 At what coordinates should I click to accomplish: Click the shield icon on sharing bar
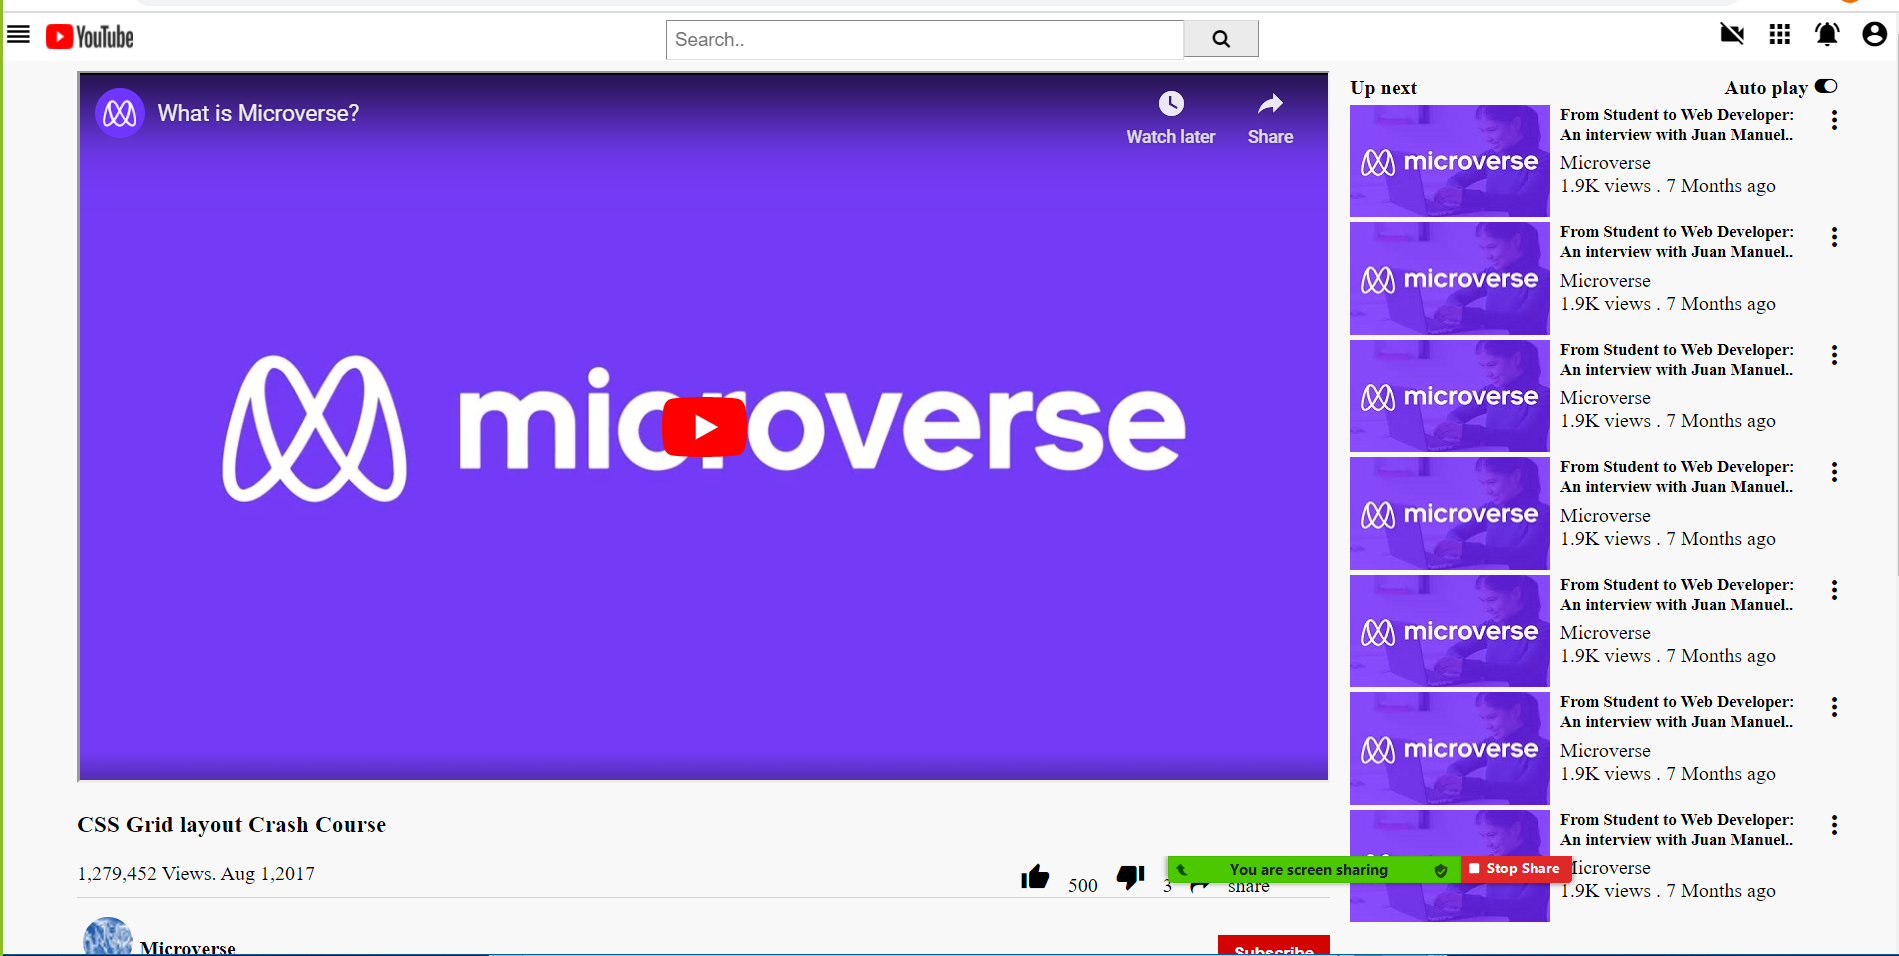pos(1441,870)
